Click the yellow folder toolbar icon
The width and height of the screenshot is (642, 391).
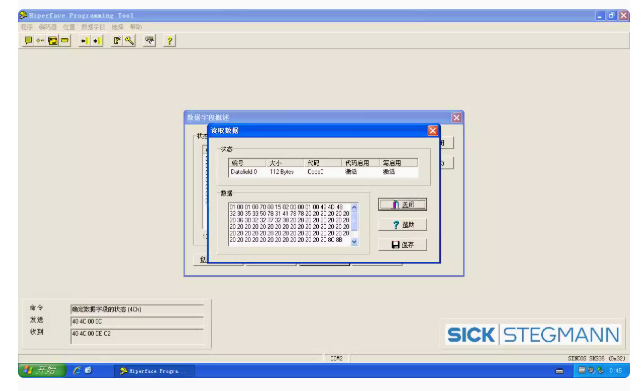pos(53,41)
